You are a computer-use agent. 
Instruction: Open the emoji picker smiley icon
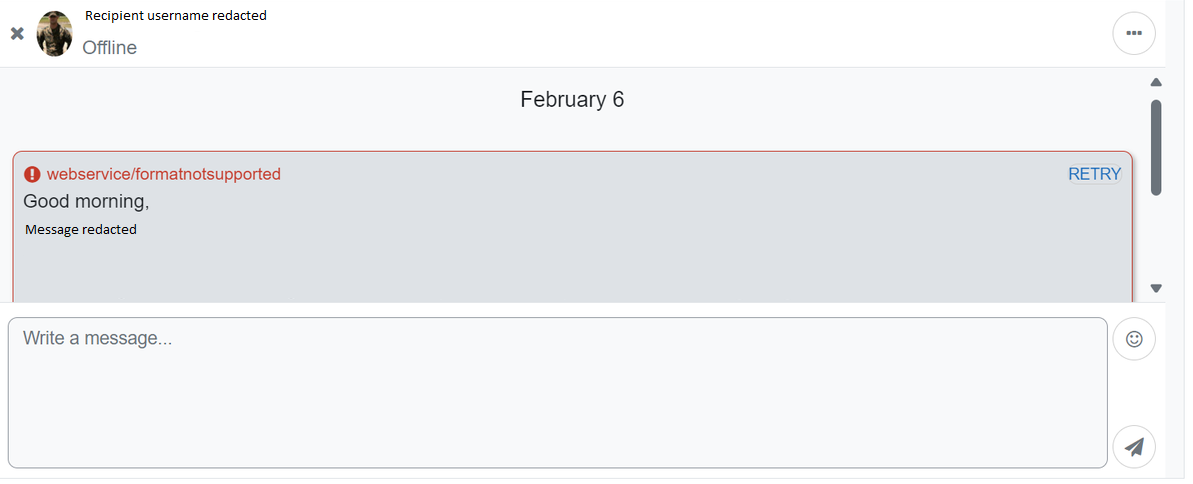click(1134, 339)
